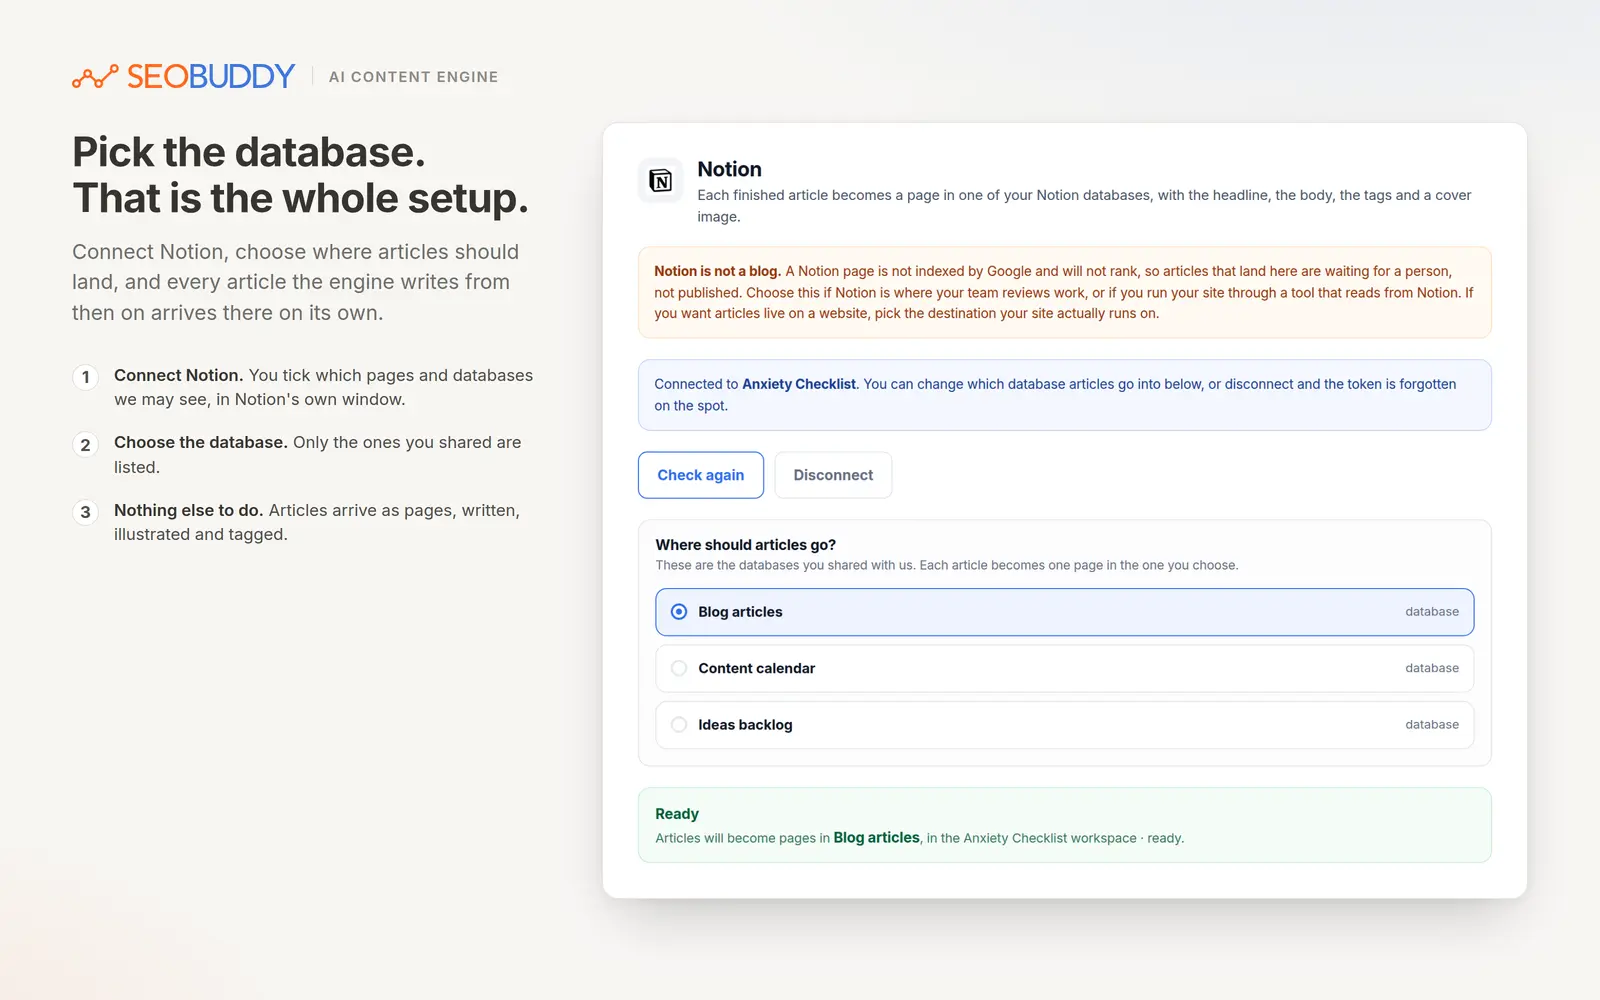Click 'database' label on Content calendar row
1600x1000 pixels.
[x=1432, y=668]
